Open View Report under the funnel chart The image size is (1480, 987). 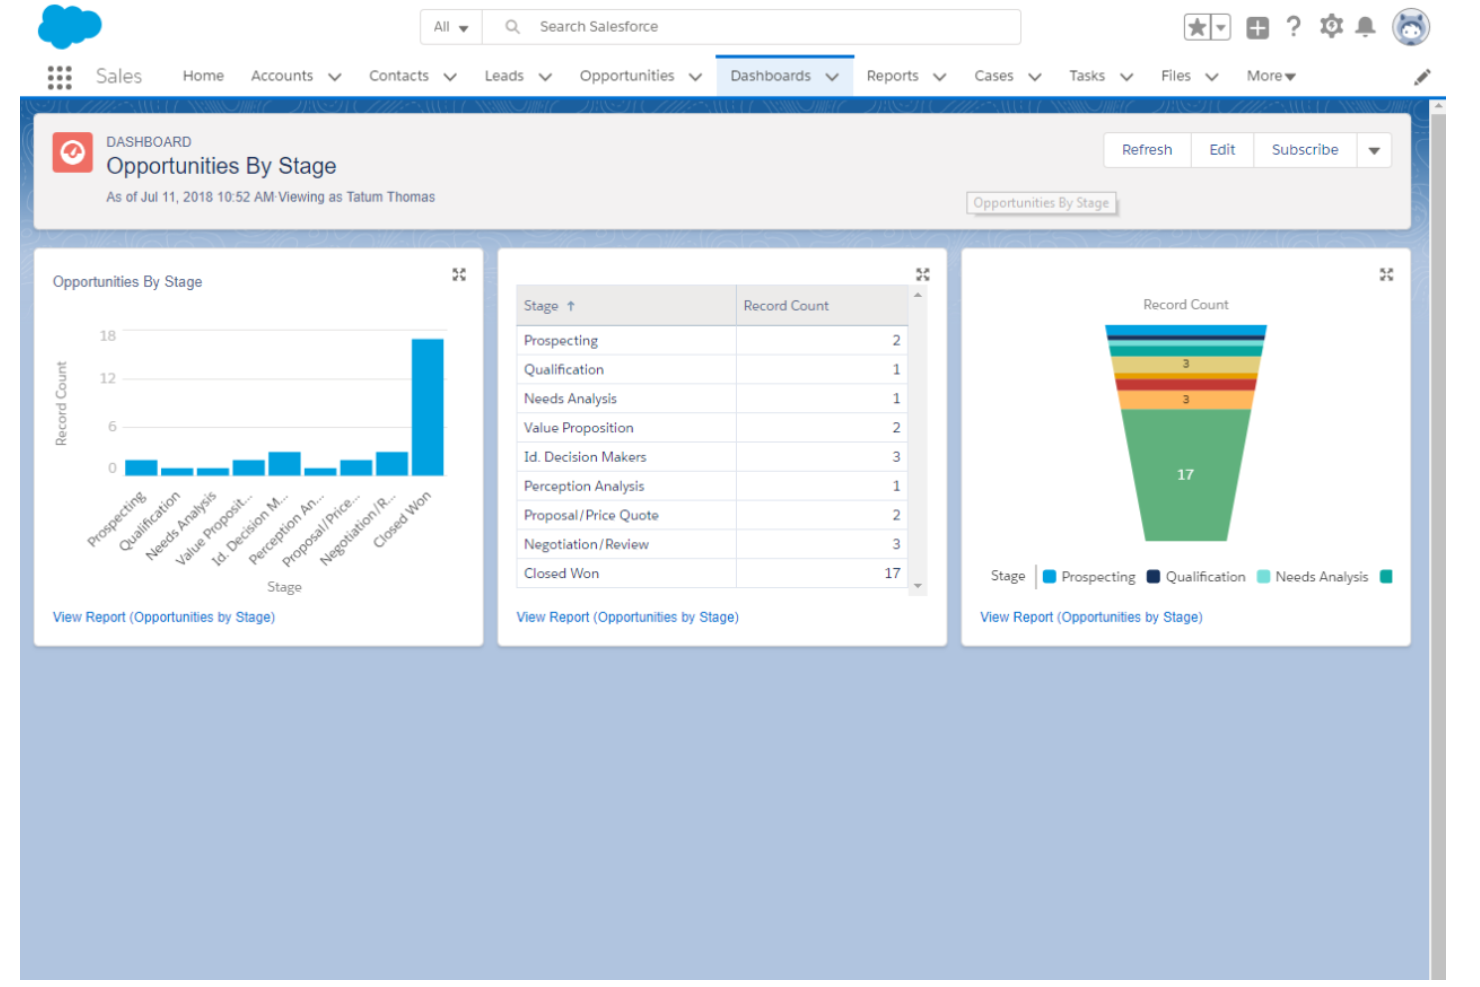(1090, 617)
